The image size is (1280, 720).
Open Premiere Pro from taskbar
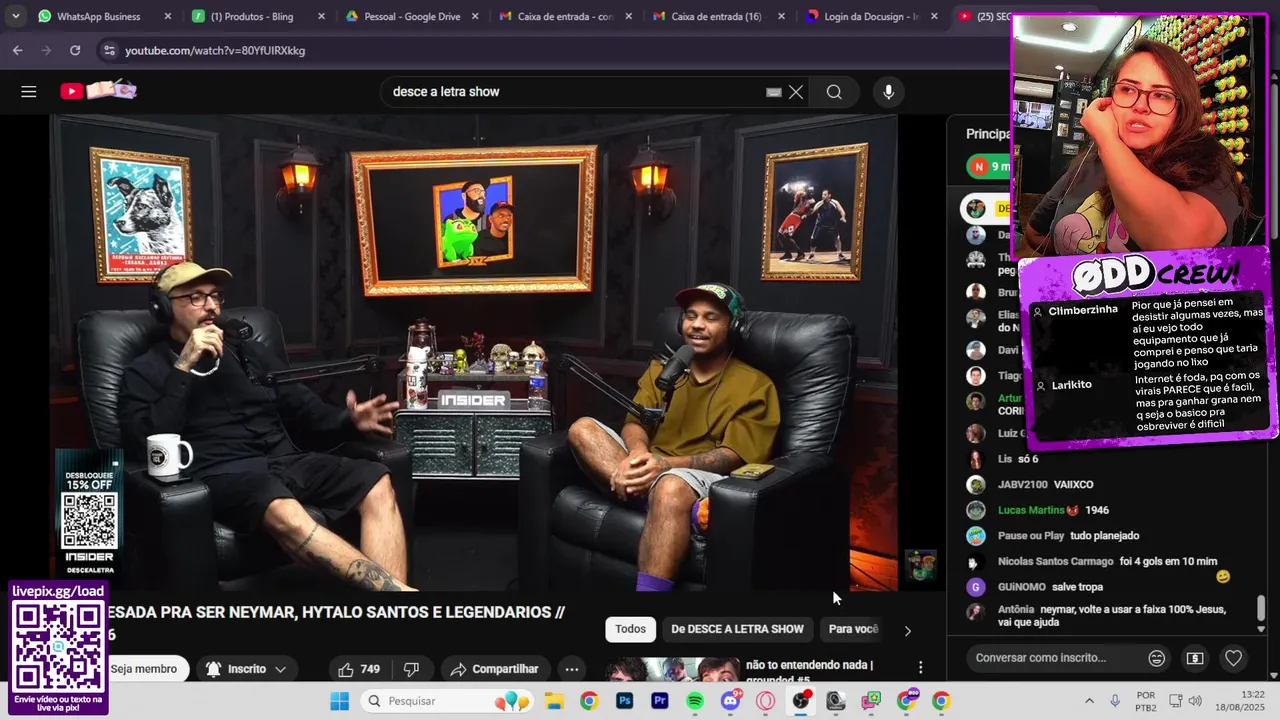click(x=659, y=701)
